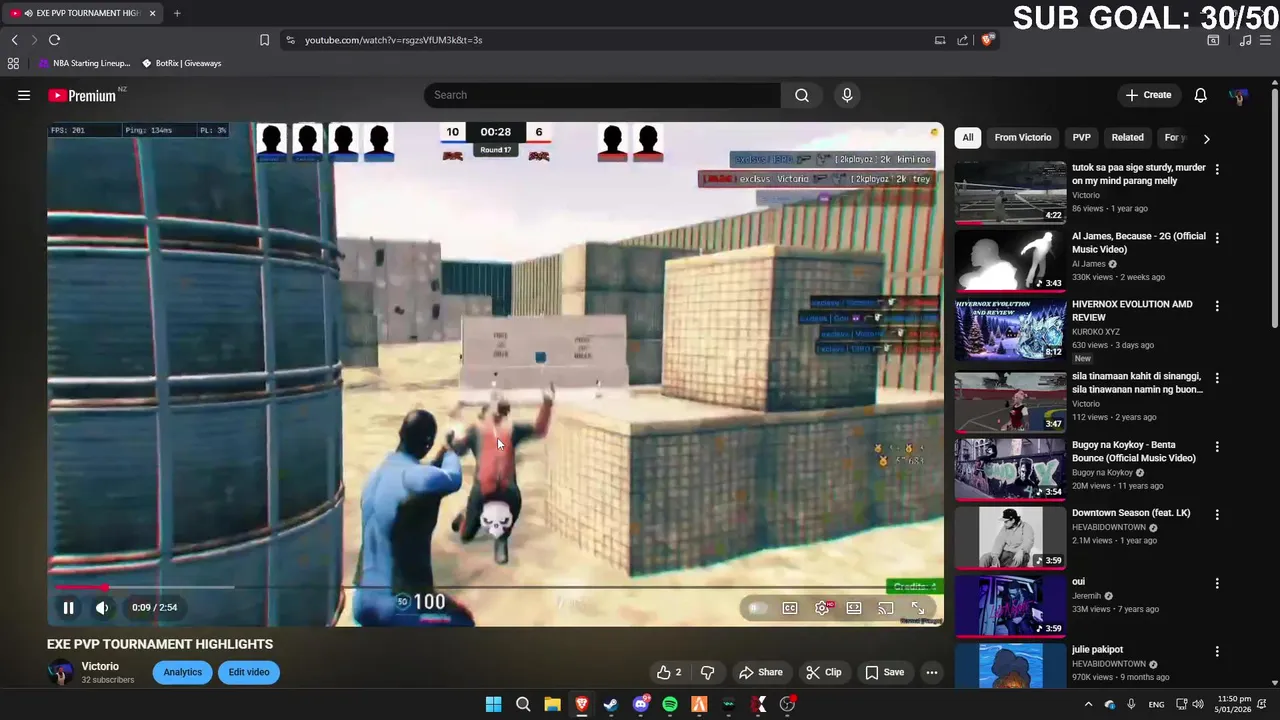
Task: Open options for 'tutok sa paa sige sturdy' video
Action: click(1217, 170)
